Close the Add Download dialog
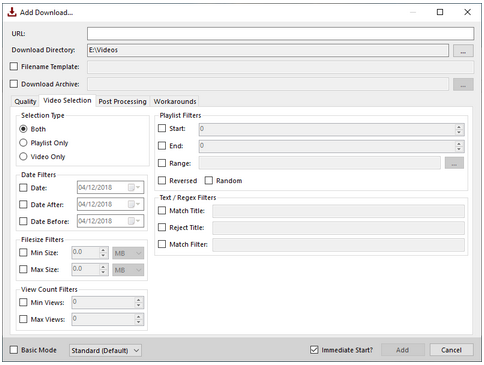 click(x=467, y=12)
